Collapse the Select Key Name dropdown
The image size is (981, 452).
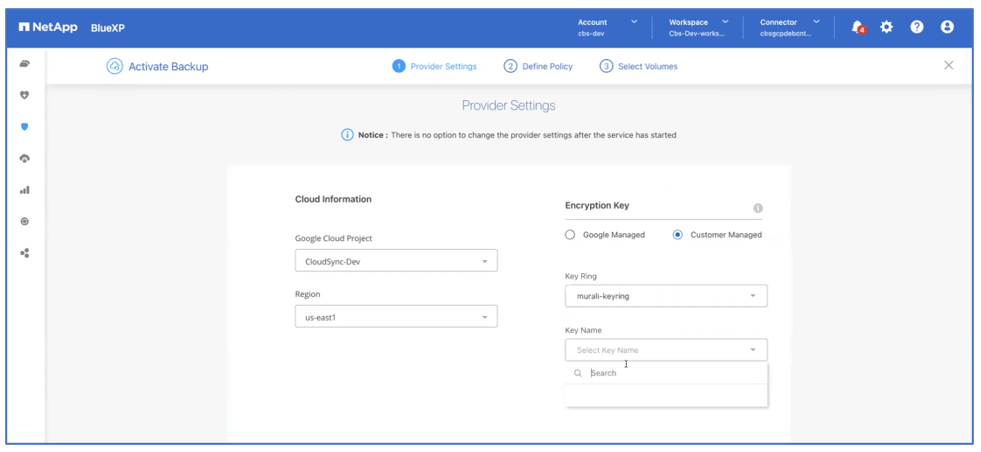pos(666,350)
